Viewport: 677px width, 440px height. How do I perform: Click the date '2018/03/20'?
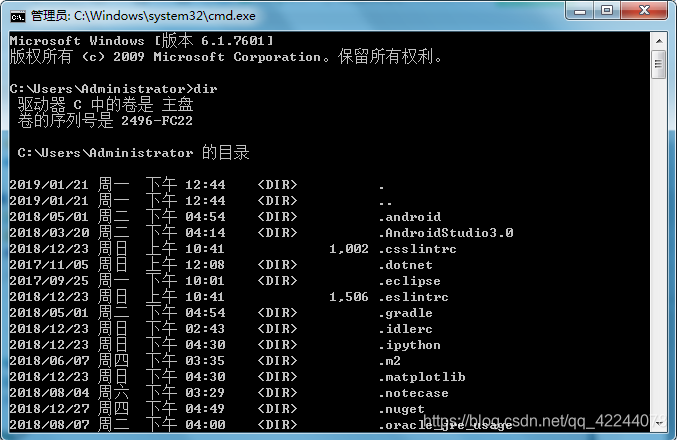(49, 233)
